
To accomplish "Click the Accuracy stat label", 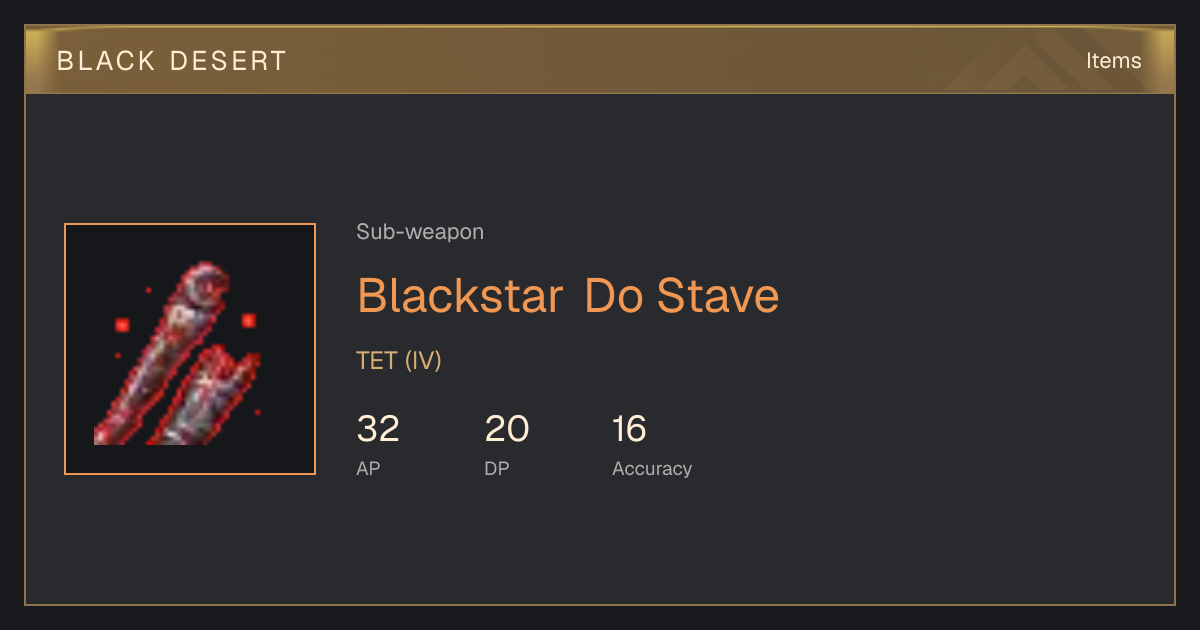I will [652, 469].
